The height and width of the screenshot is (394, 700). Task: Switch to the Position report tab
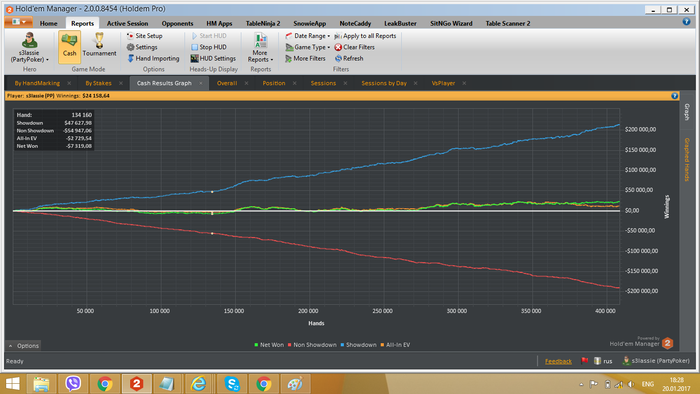274,83
